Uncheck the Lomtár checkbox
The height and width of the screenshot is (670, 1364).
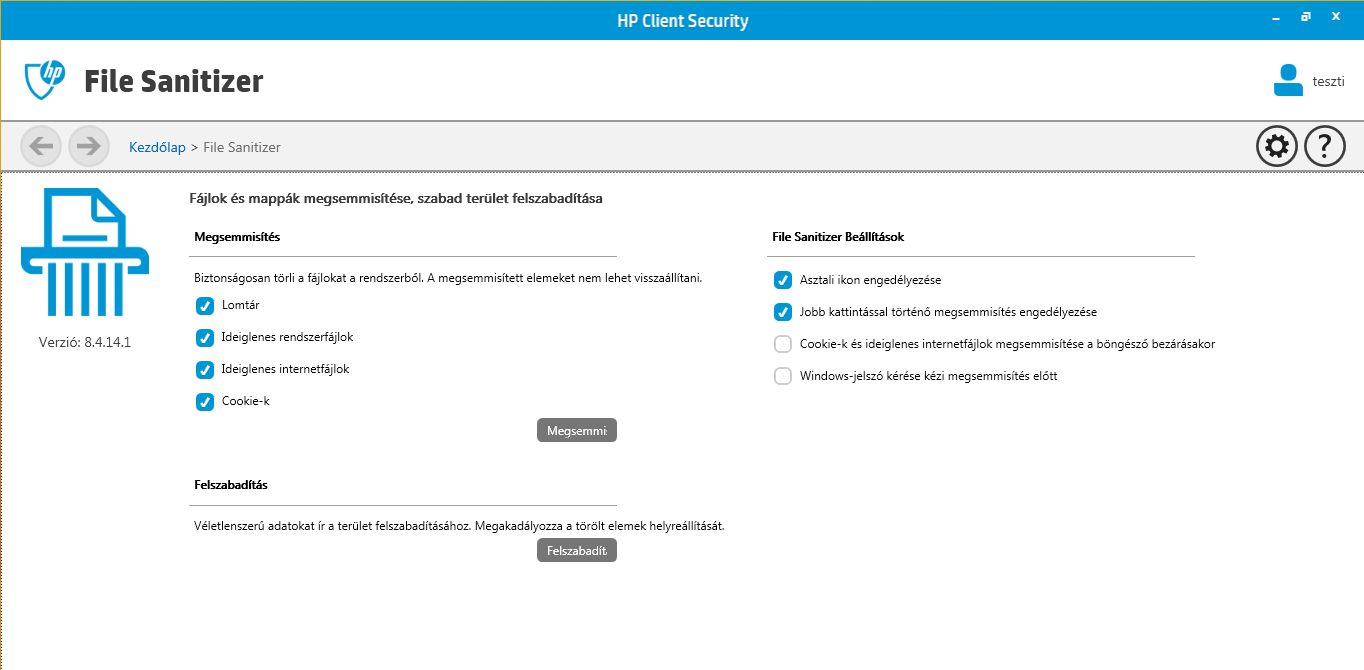pos(205,306)
